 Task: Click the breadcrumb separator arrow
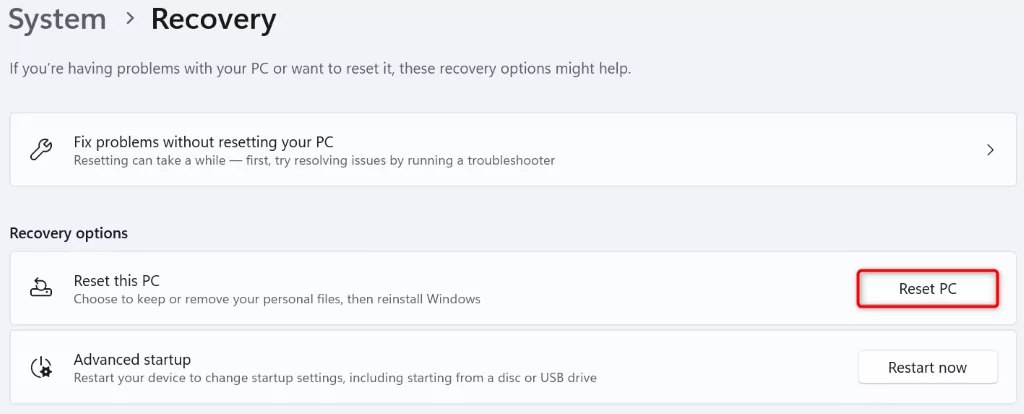[129, 20]
